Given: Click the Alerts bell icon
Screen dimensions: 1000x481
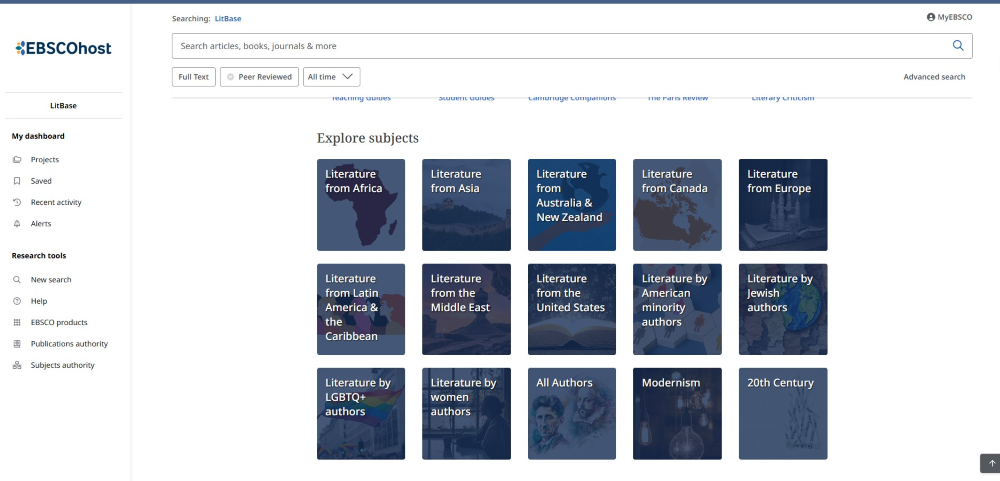Looking at the screenshot, I should click(17, 224).
